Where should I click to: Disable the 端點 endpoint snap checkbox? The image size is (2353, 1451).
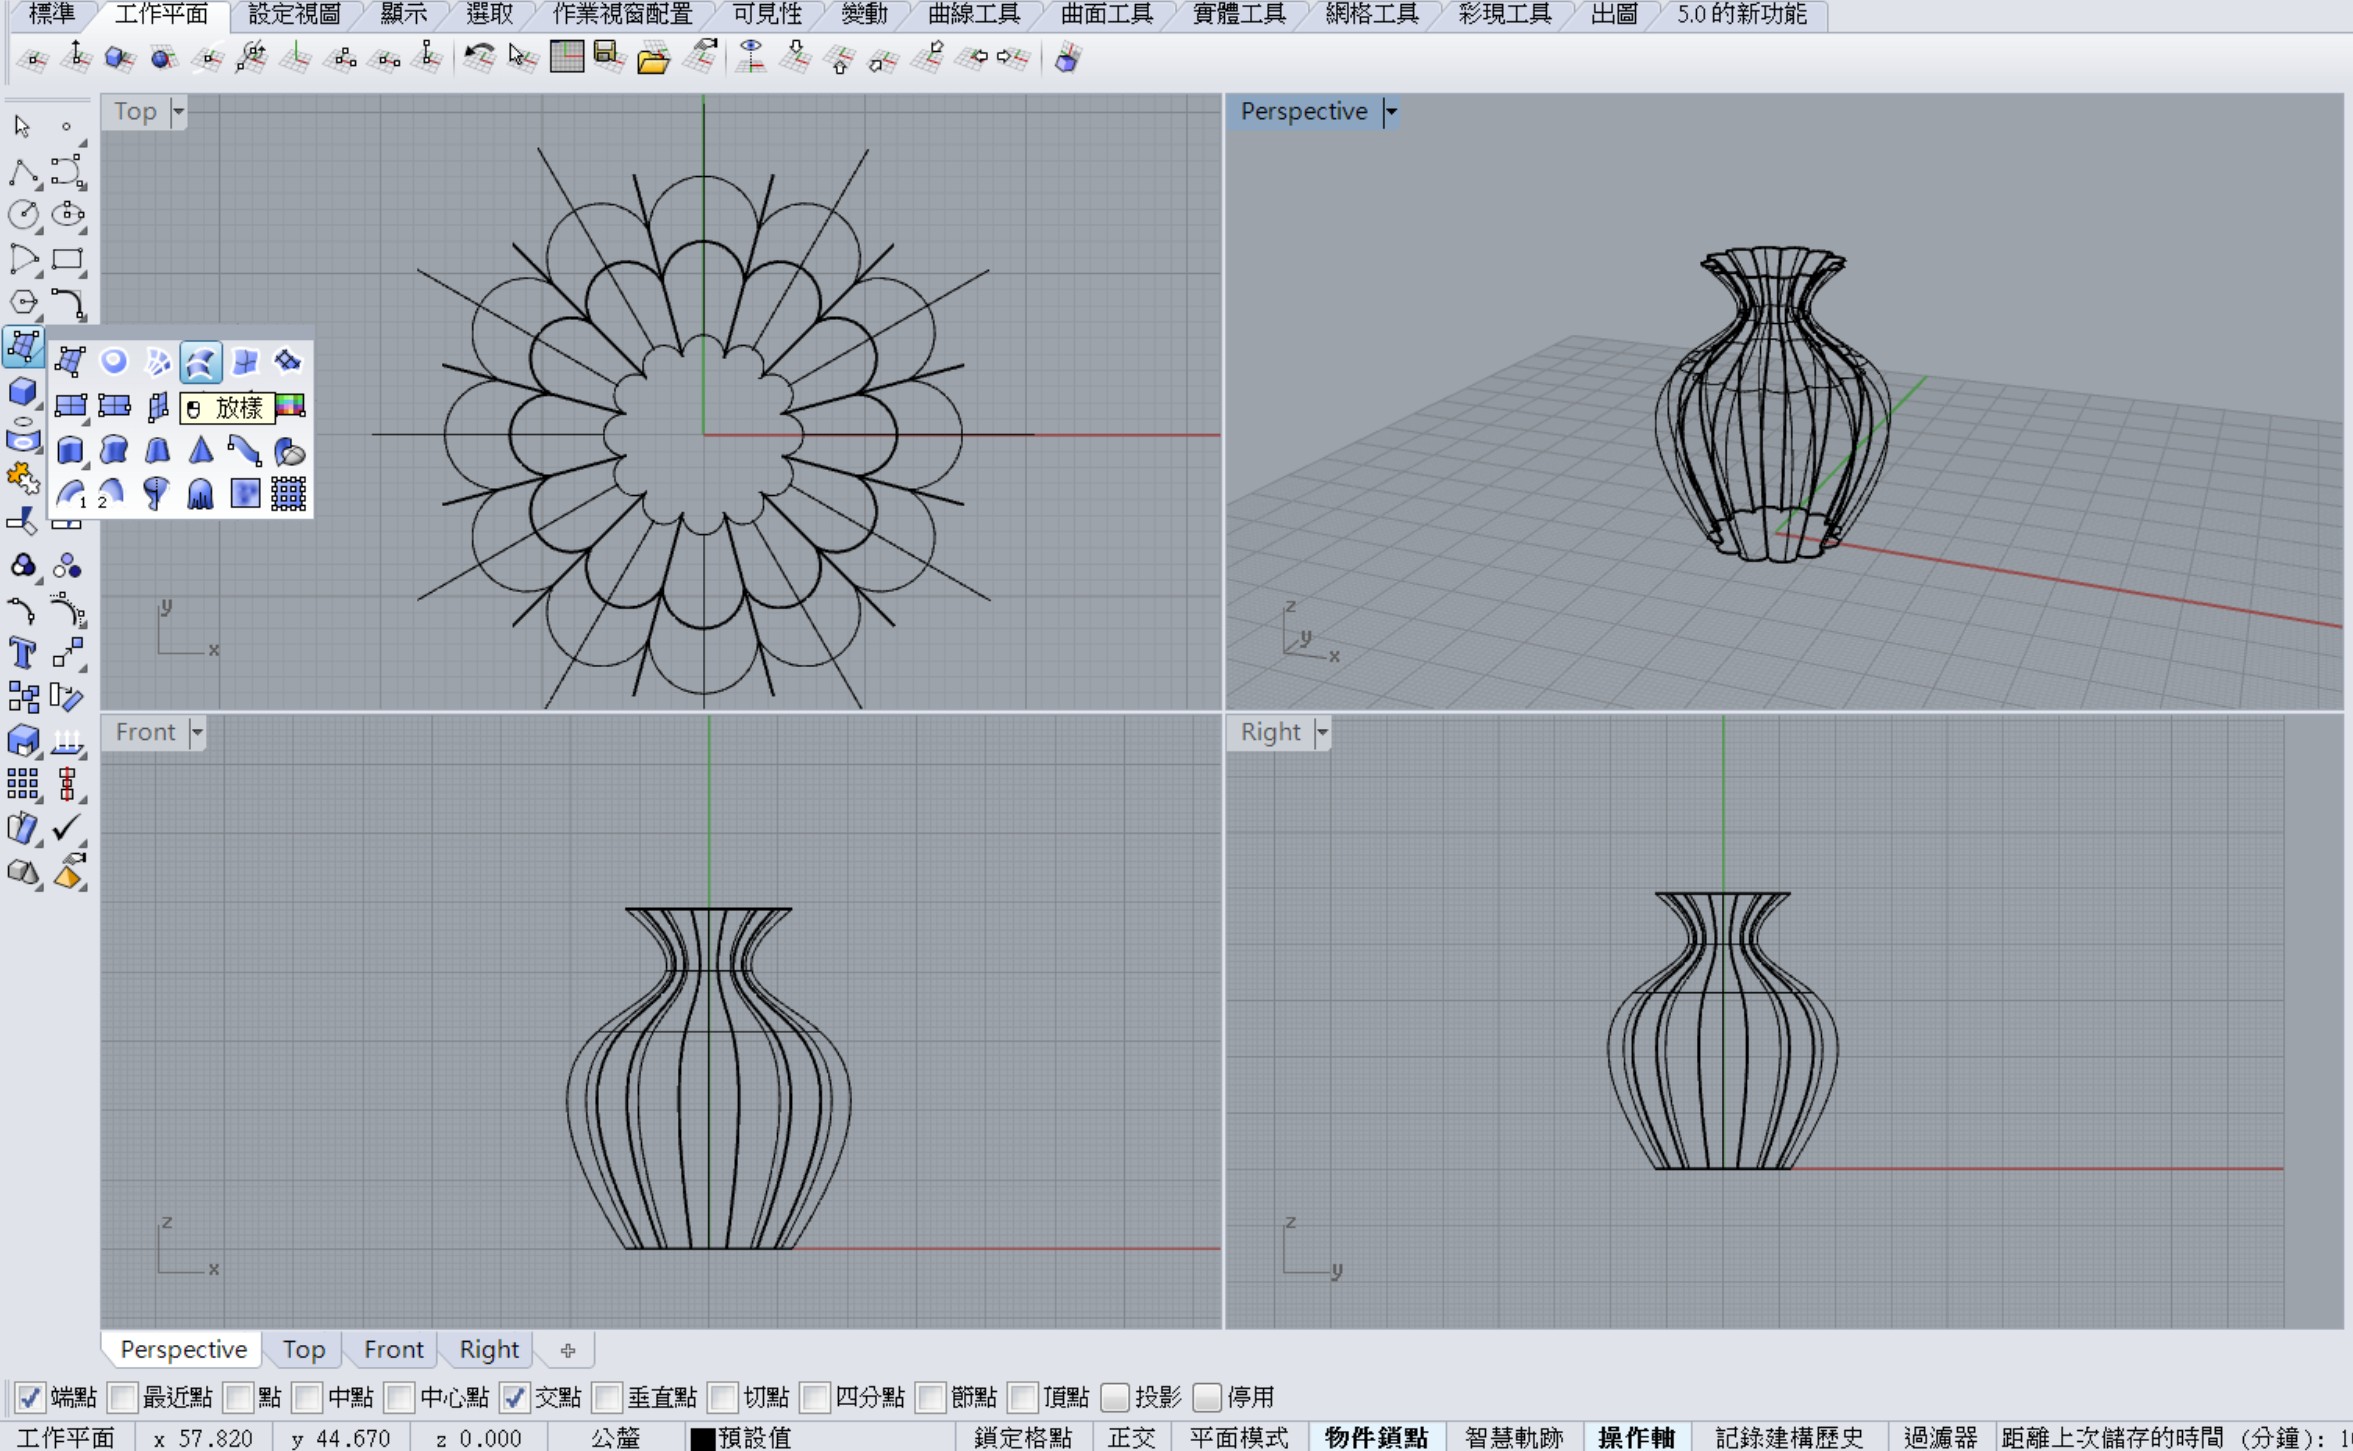coord(29,1397)
